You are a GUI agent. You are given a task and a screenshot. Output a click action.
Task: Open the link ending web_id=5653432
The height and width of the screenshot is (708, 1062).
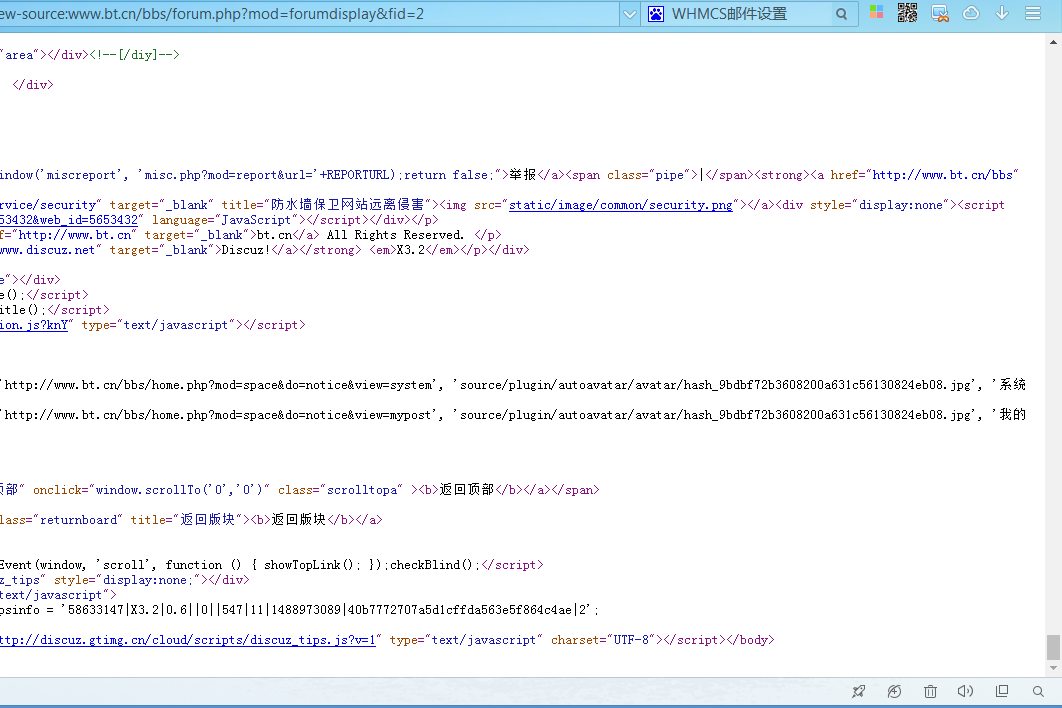pyautogui.click(x=68, y=220)
